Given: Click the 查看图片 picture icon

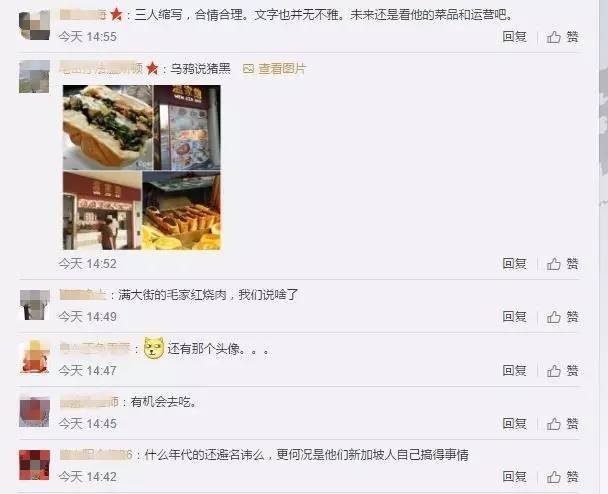Looking at the screenshot, I should [x=248, y=69].
